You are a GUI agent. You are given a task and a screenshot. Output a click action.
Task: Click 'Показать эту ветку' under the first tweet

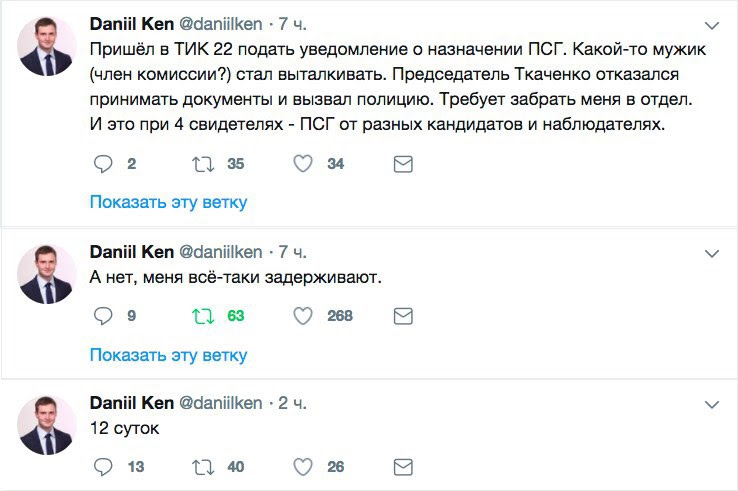tap(168, 202)
